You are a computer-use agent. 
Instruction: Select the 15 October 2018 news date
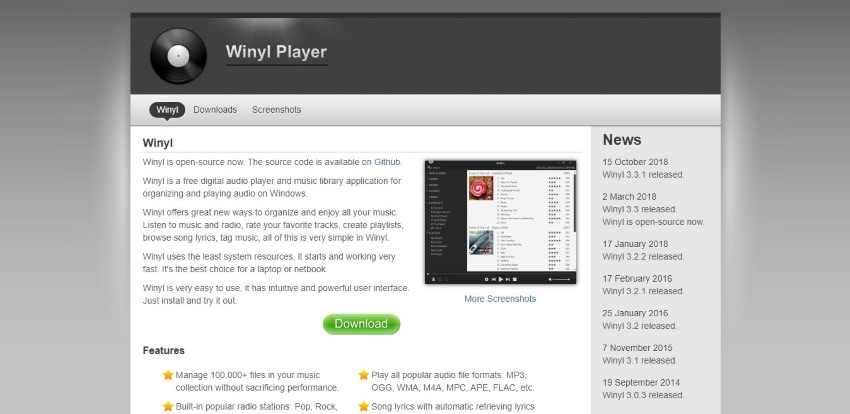tap(635, 162)
